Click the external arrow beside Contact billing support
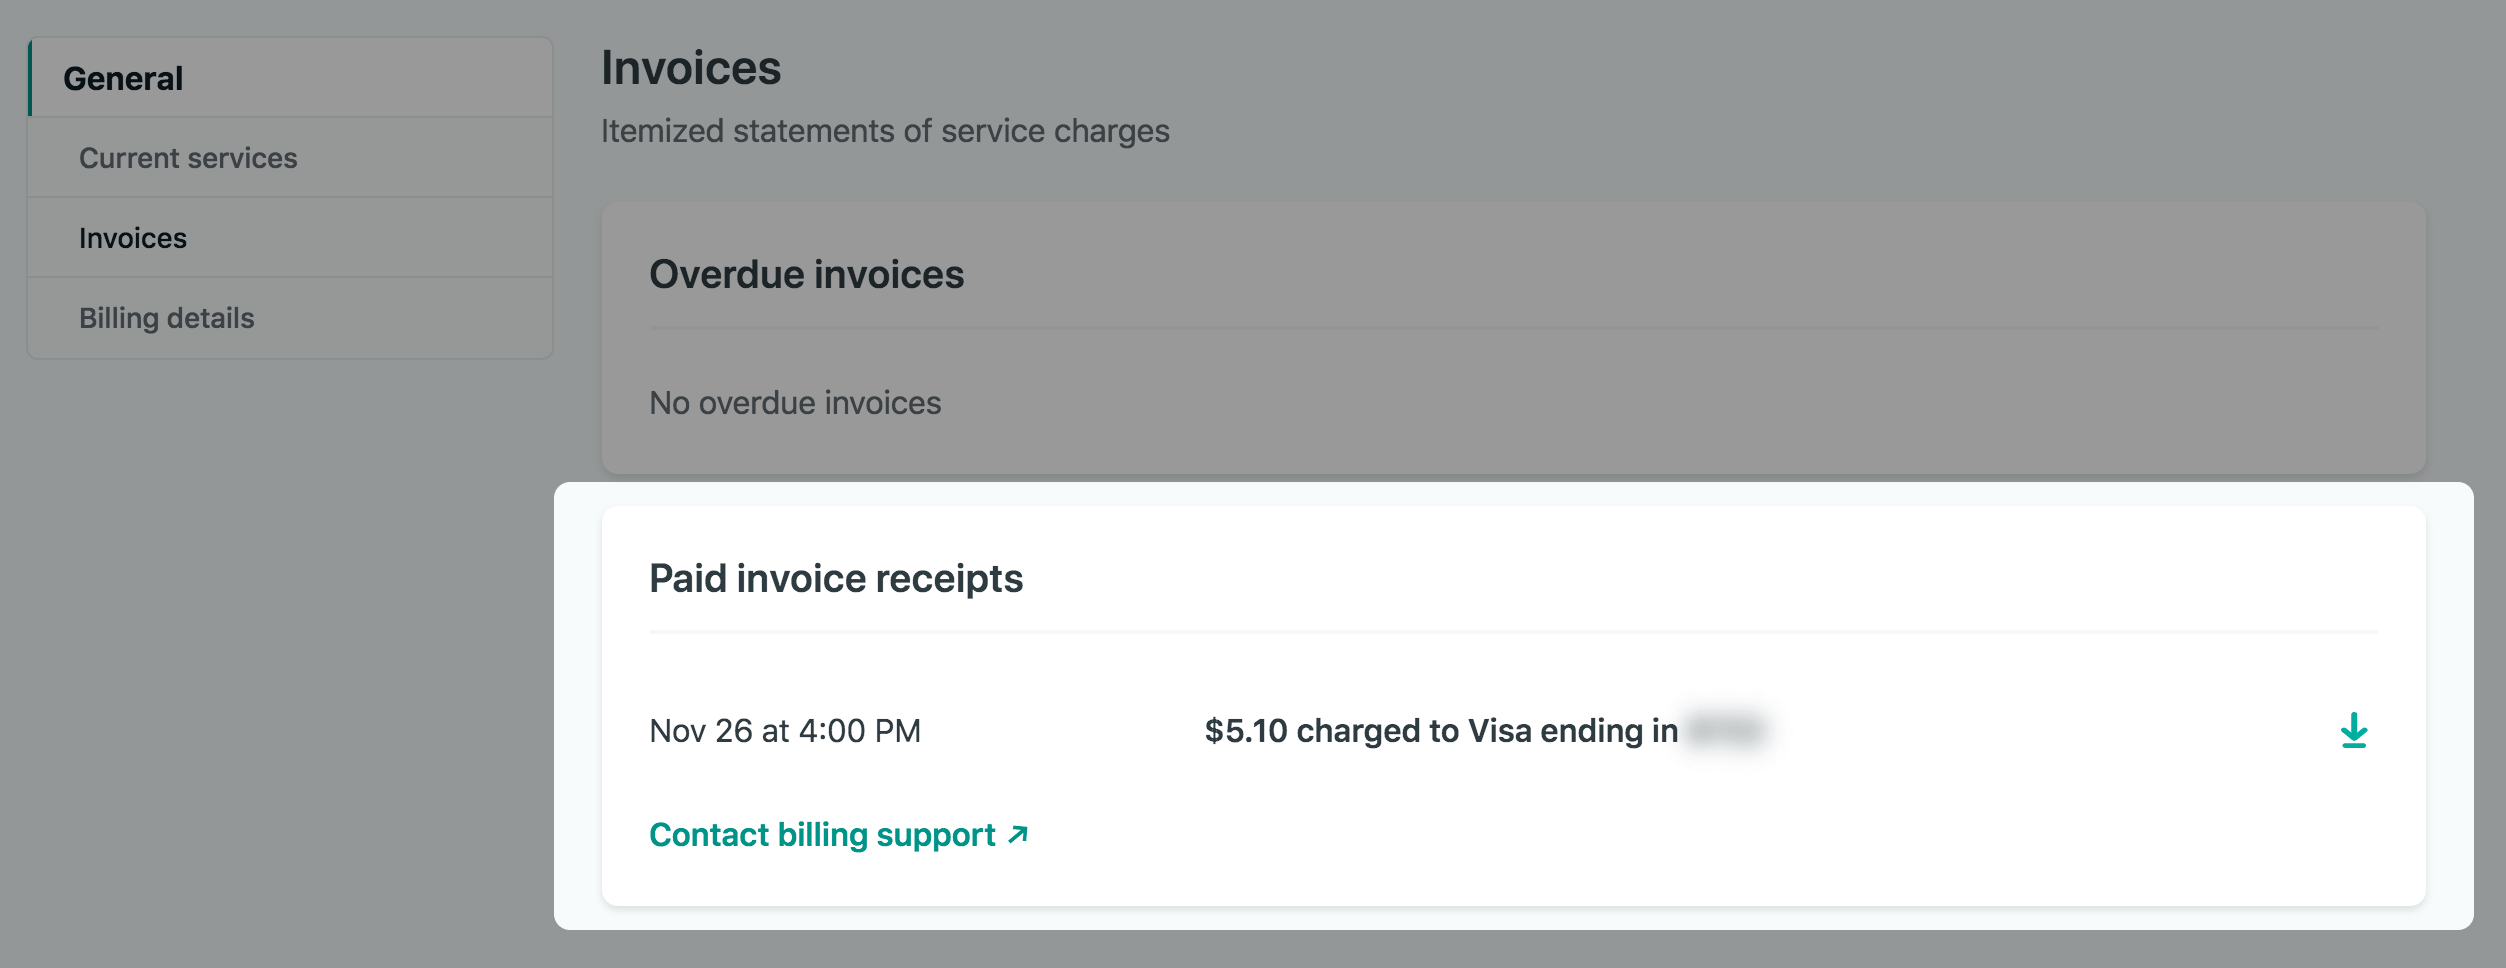Screen dimensions: 2506x968 pyautogui.click(x=1018, y=835)
